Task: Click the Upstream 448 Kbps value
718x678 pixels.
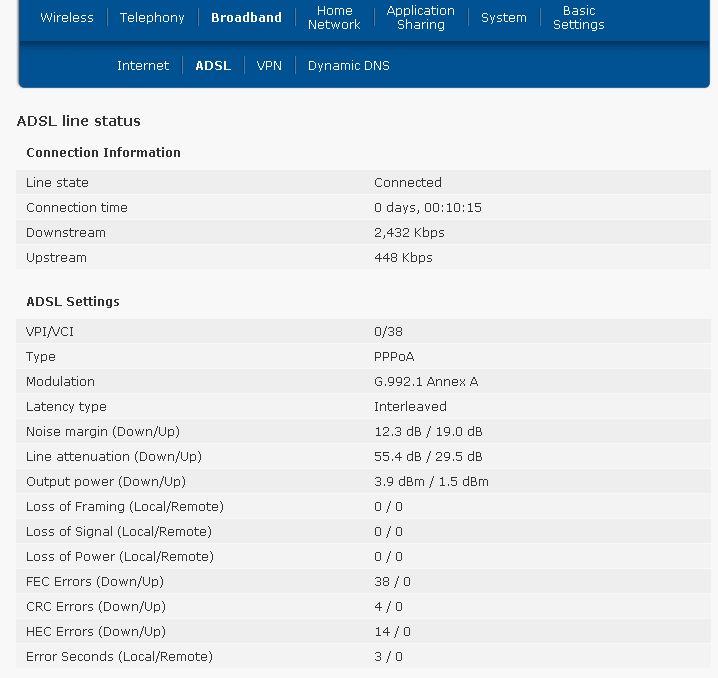Action: pos(403,258)
